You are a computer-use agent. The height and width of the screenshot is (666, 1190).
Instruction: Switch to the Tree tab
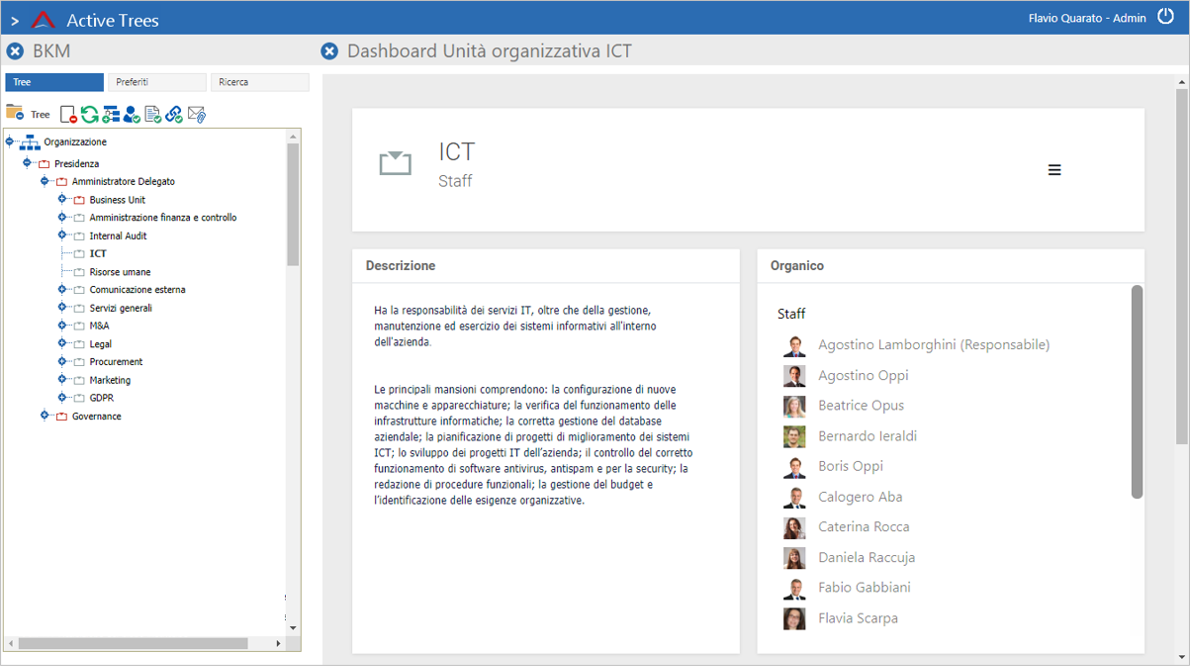point(55,82)
